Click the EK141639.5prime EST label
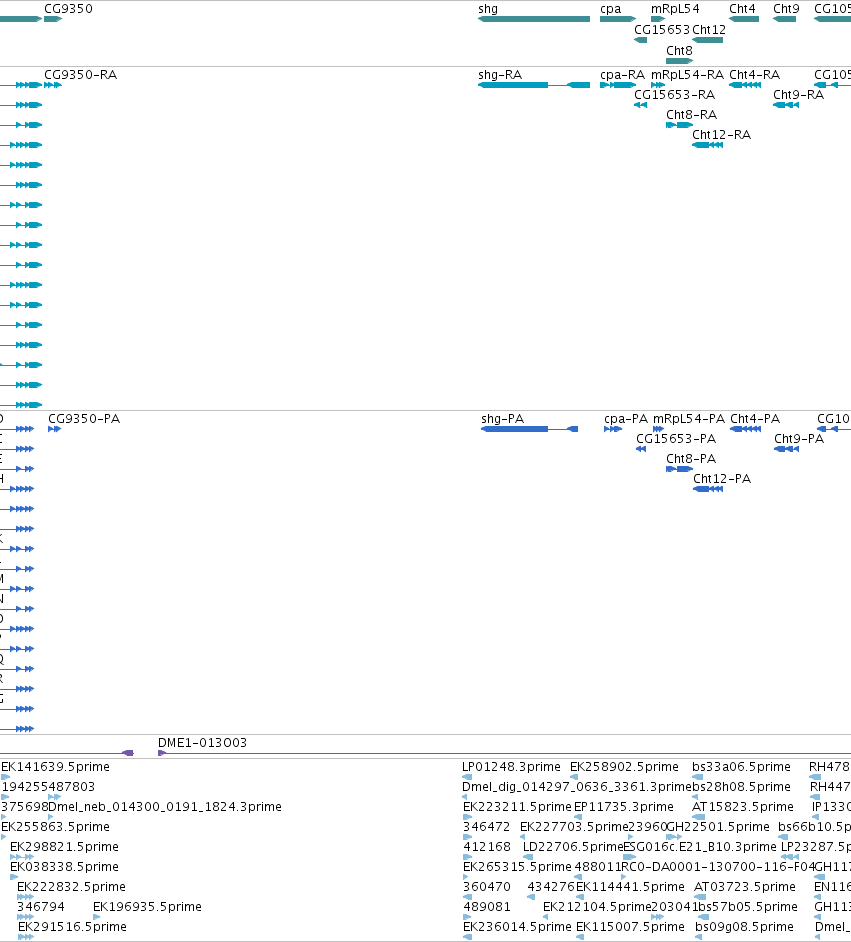Screen dimensions: 851x942 tap(55, 767)
